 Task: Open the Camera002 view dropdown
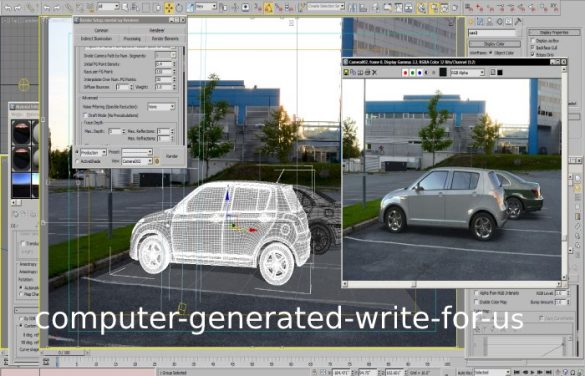[x=137, y=161]
